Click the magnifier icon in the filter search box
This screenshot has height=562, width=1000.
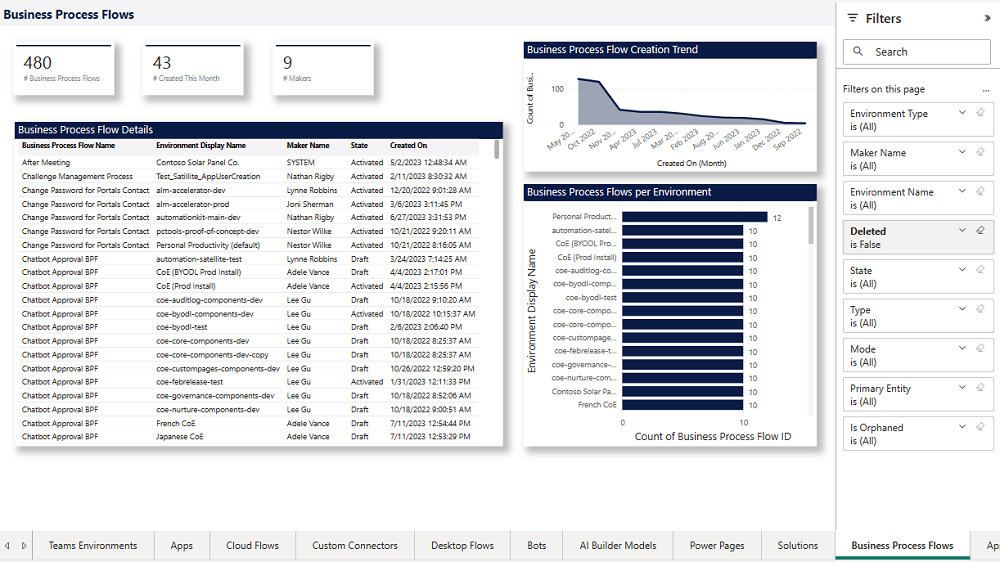[858, 51]
